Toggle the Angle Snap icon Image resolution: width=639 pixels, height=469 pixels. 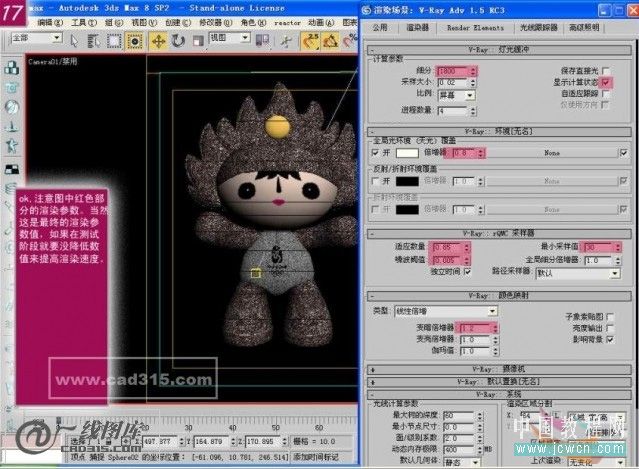[331, 41]
